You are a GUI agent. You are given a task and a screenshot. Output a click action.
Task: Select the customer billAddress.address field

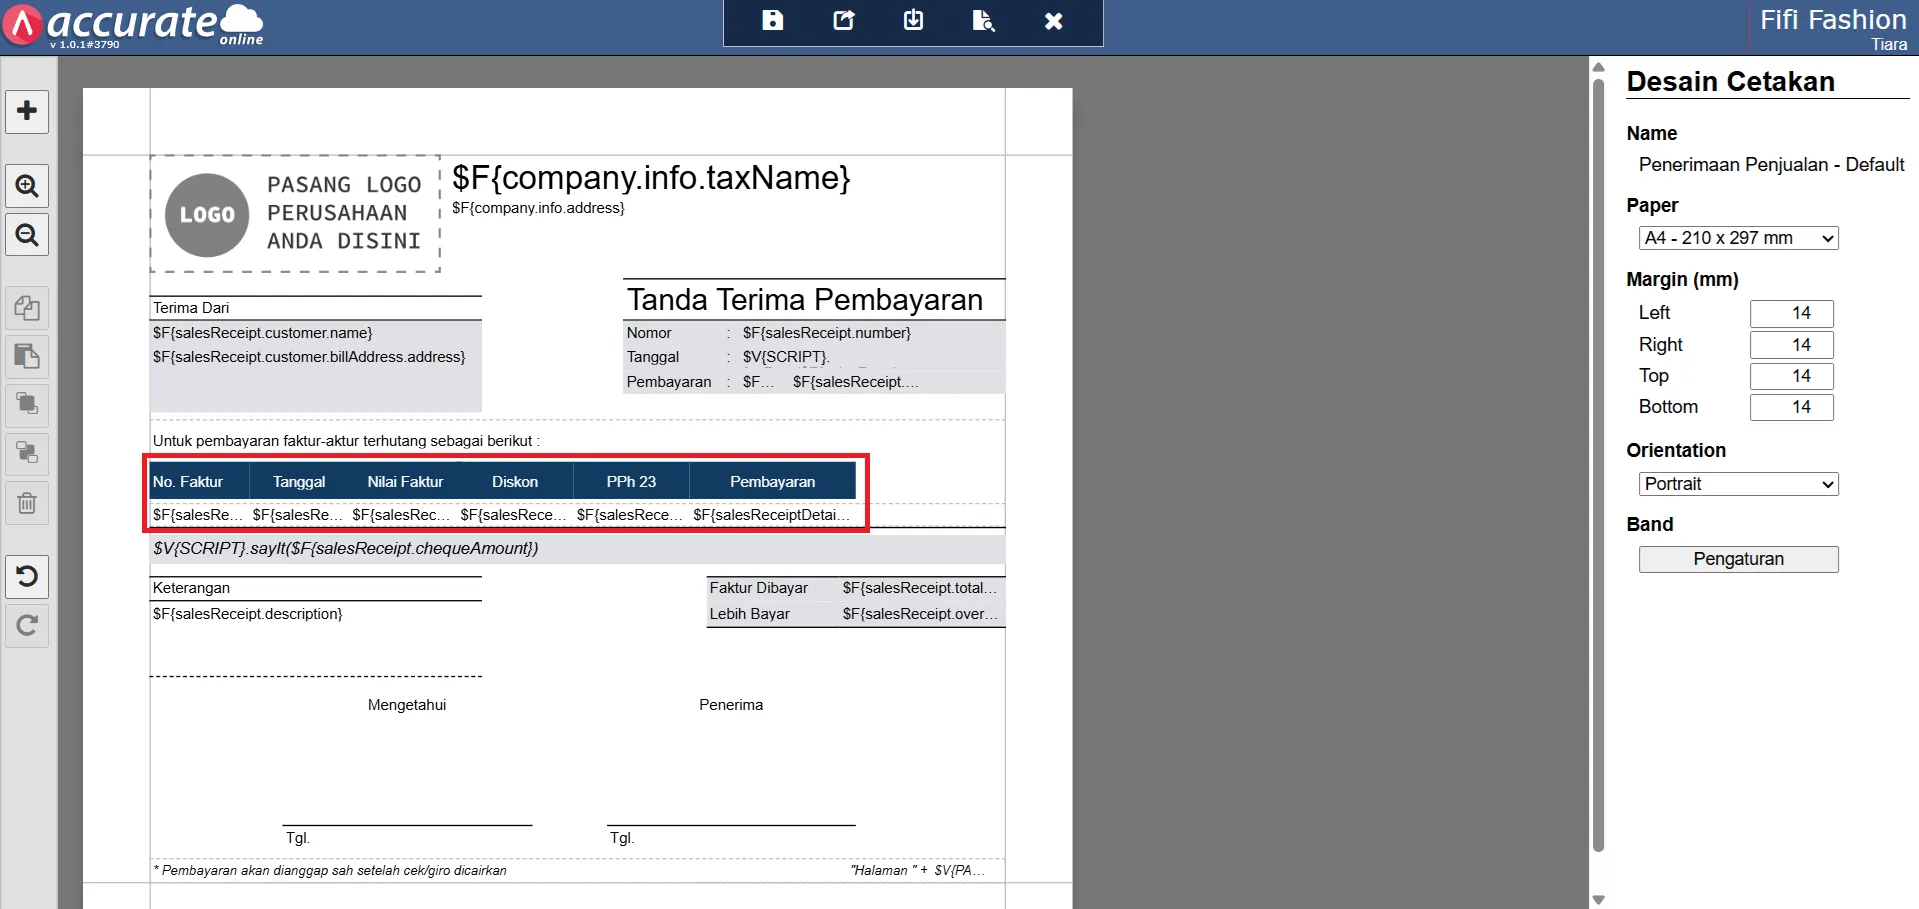point(309,357)
